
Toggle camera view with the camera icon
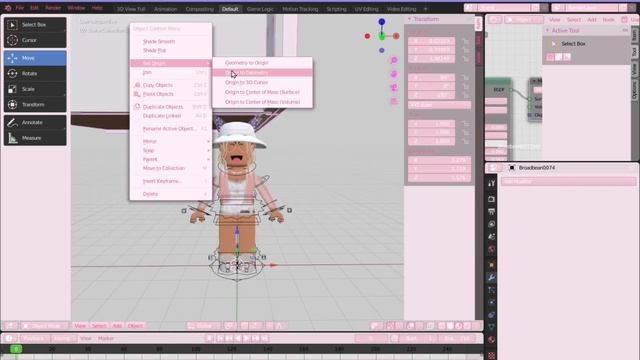[394, 88]
